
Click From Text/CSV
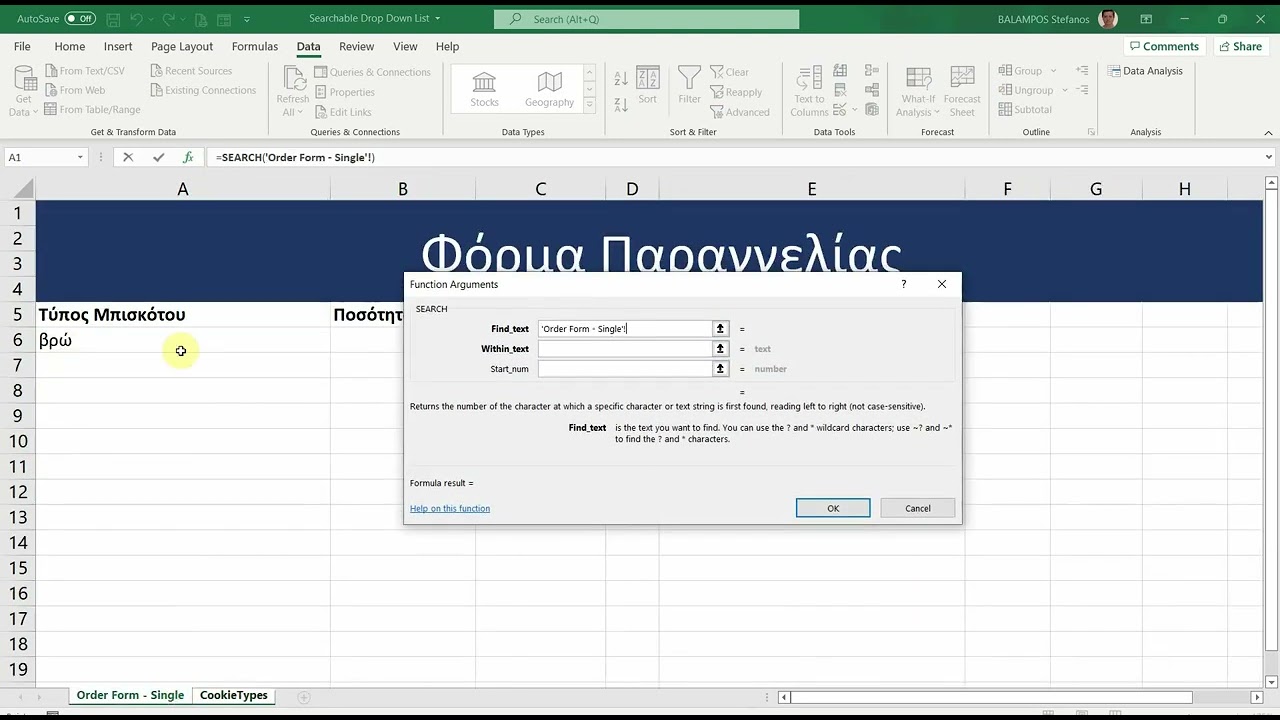point(85,71)
